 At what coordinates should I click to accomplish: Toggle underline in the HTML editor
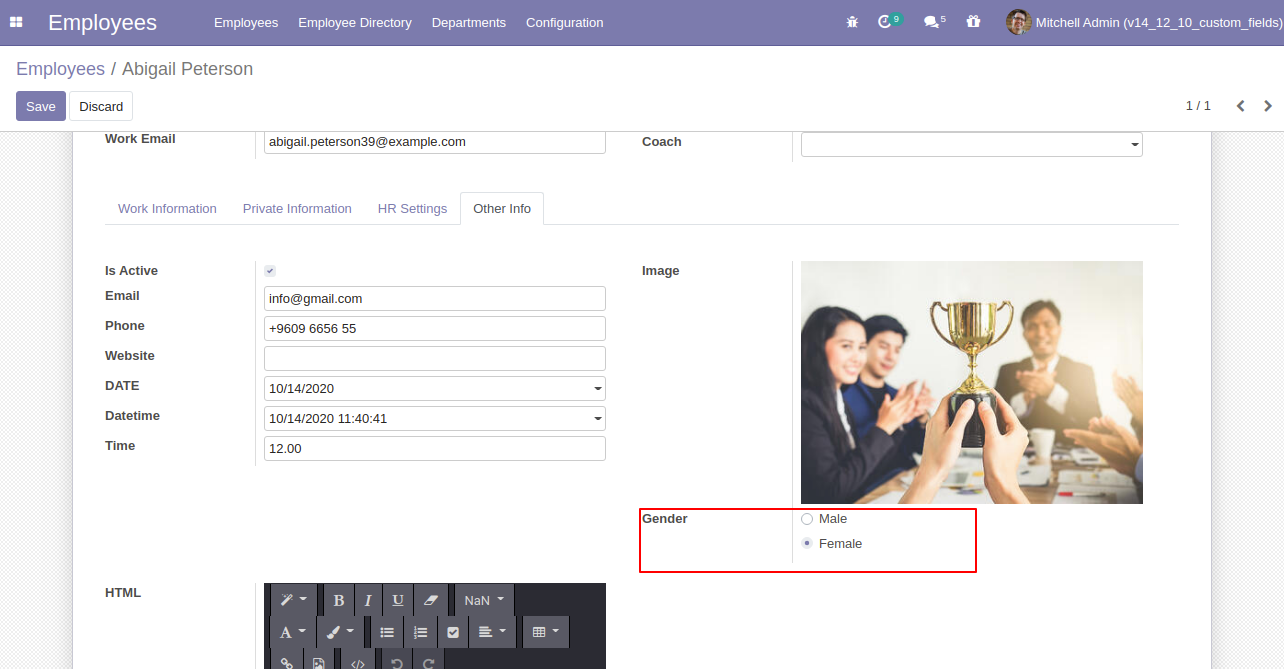(x=398, y=600)
